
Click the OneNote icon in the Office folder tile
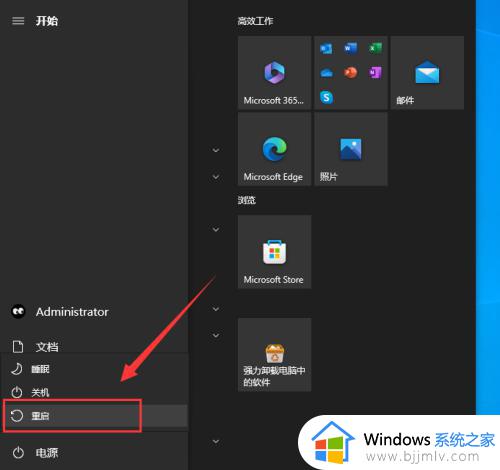pos(375,73)
